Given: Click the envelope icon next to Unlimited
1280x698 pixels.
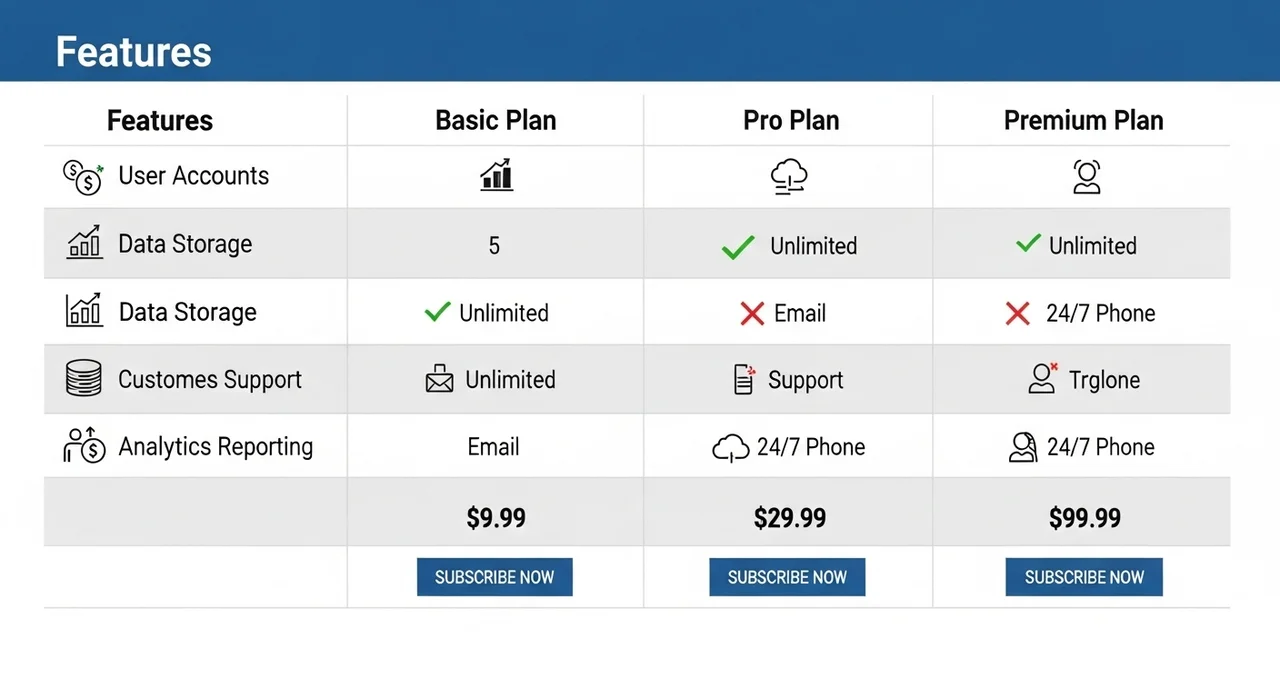Looking at the screenshot, I should click(x=439, y=380).
